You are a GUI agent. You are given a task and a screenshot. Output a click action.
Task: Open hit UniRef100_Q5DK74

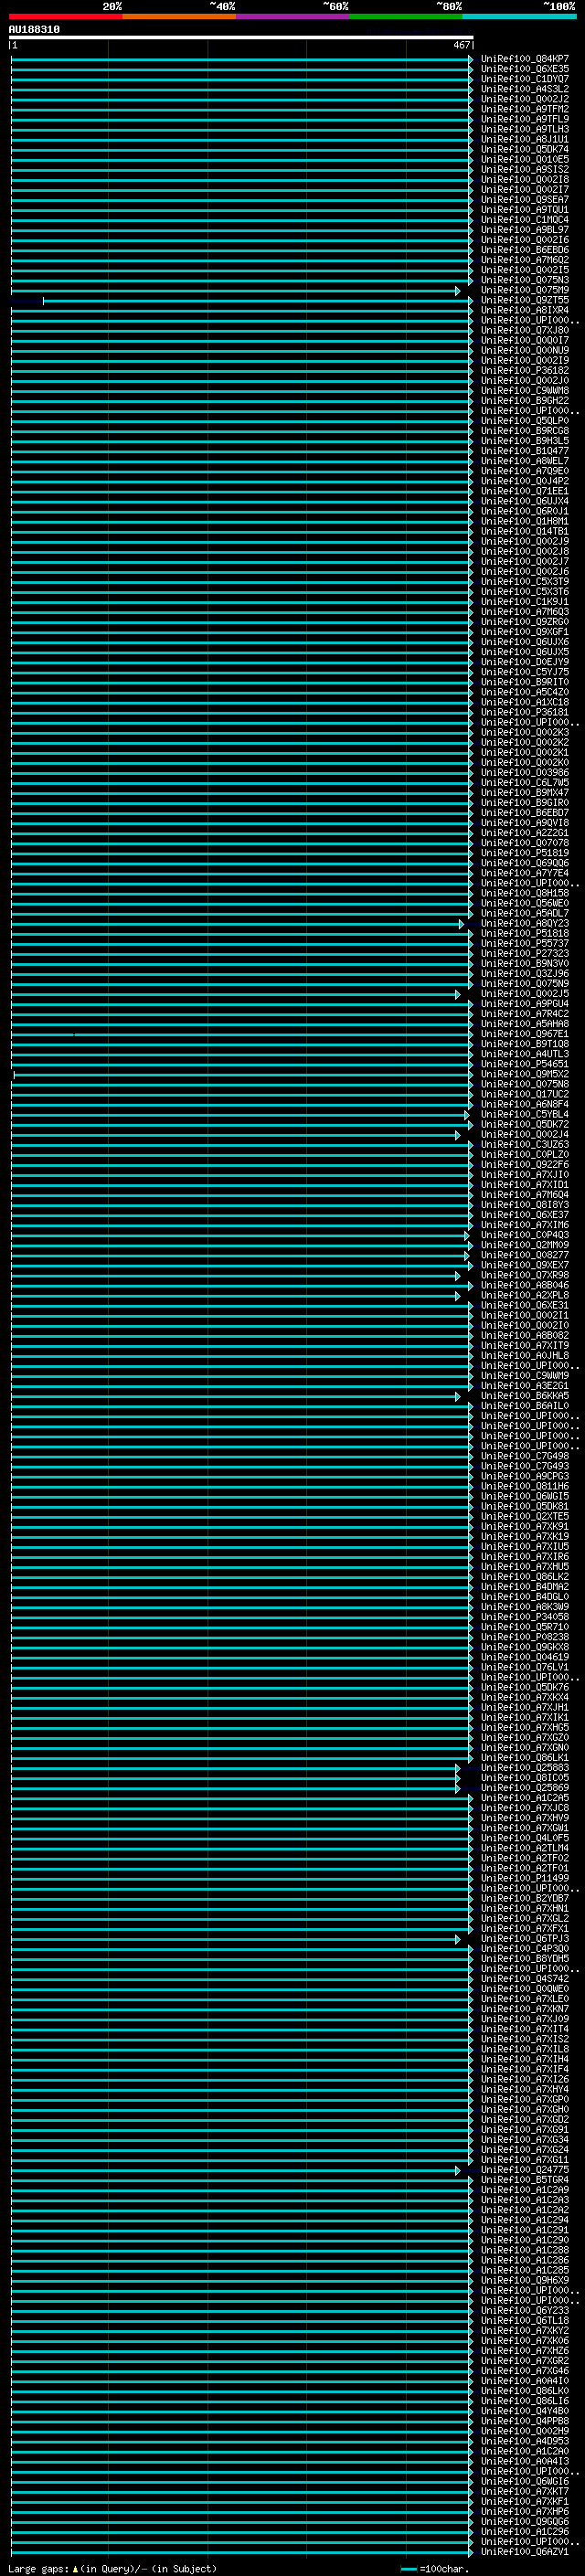point(524,149)
